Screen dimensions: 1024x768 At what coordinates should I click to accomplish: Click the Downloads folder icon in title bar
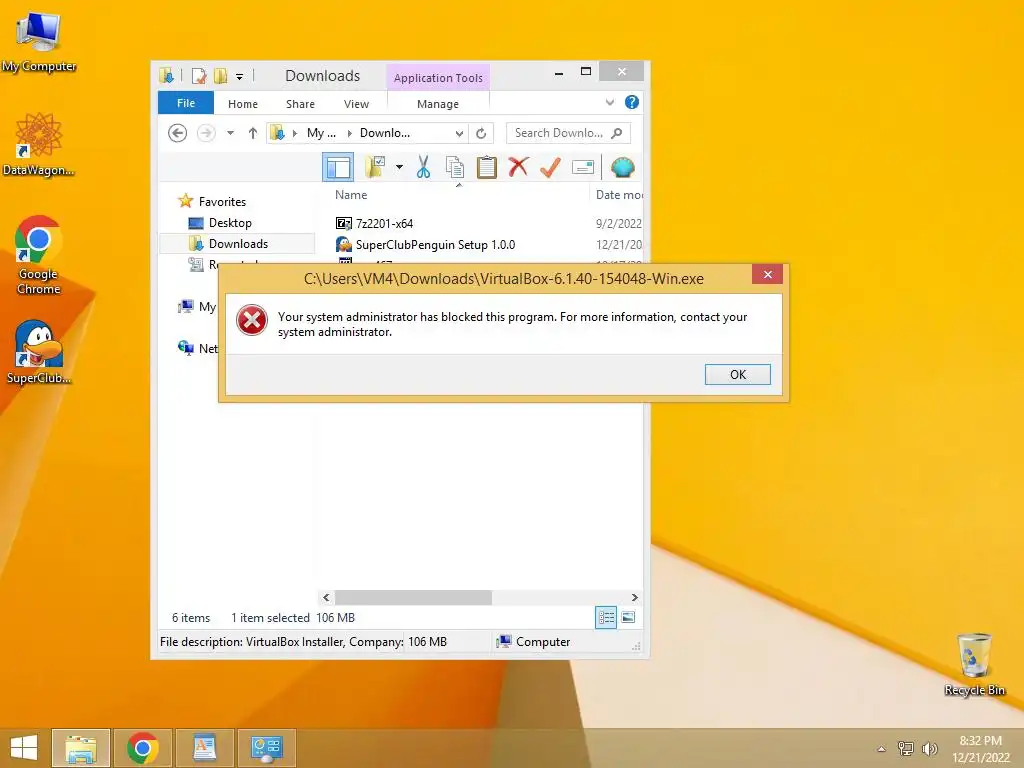pos(167,76)
